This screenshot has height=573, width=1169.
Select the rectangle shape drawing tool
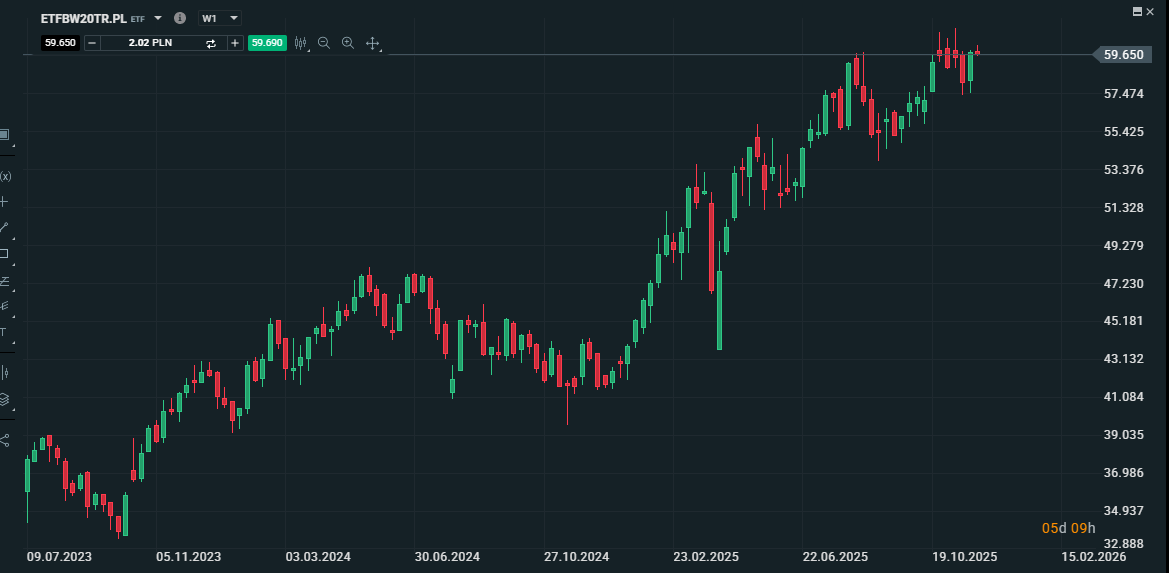coord(4,254)
